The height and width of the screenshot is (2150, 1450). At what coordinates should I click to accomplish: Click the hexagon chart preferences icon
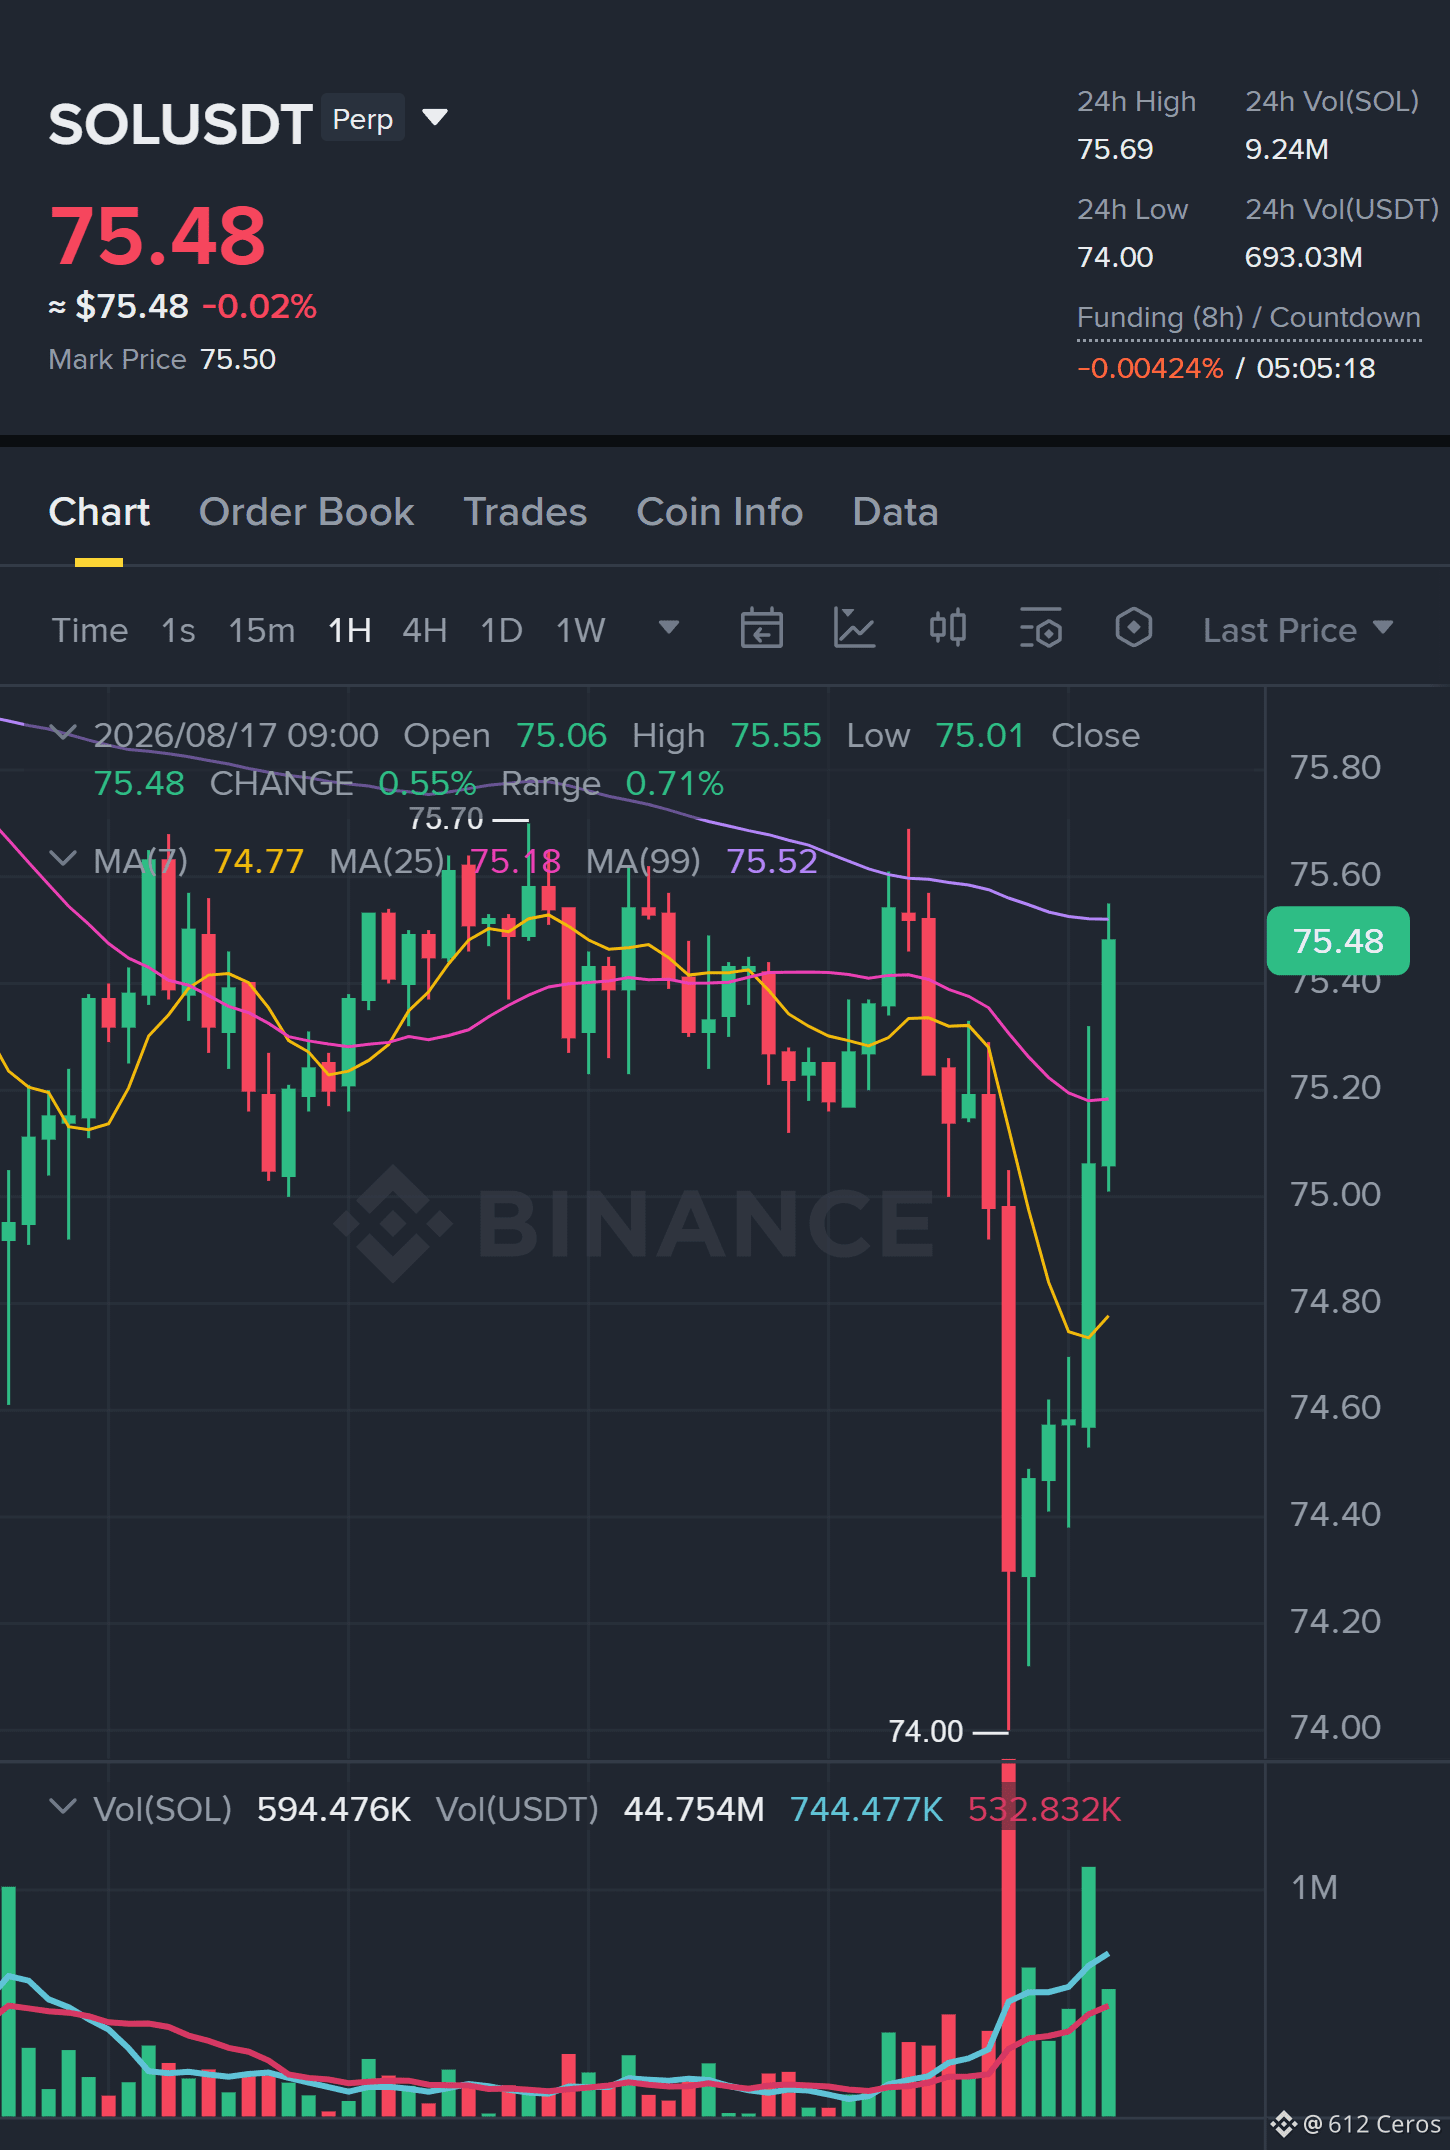coord(1134,629)
